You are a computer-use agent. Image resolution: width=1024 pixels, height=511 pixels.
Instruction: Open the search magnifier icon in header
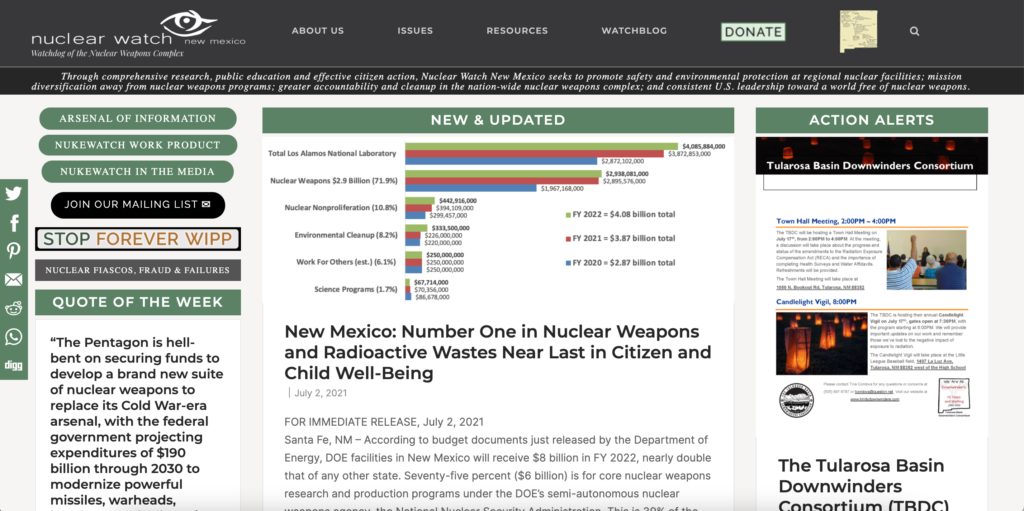(x=914, y=31)
